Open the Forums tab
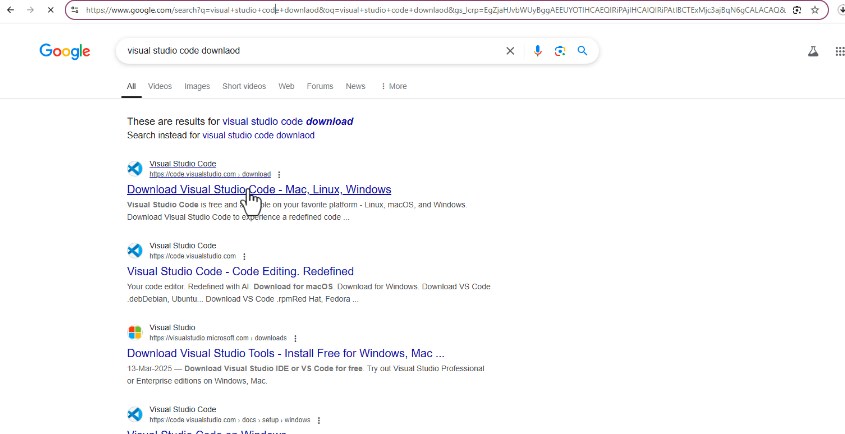 pos(320,86)
